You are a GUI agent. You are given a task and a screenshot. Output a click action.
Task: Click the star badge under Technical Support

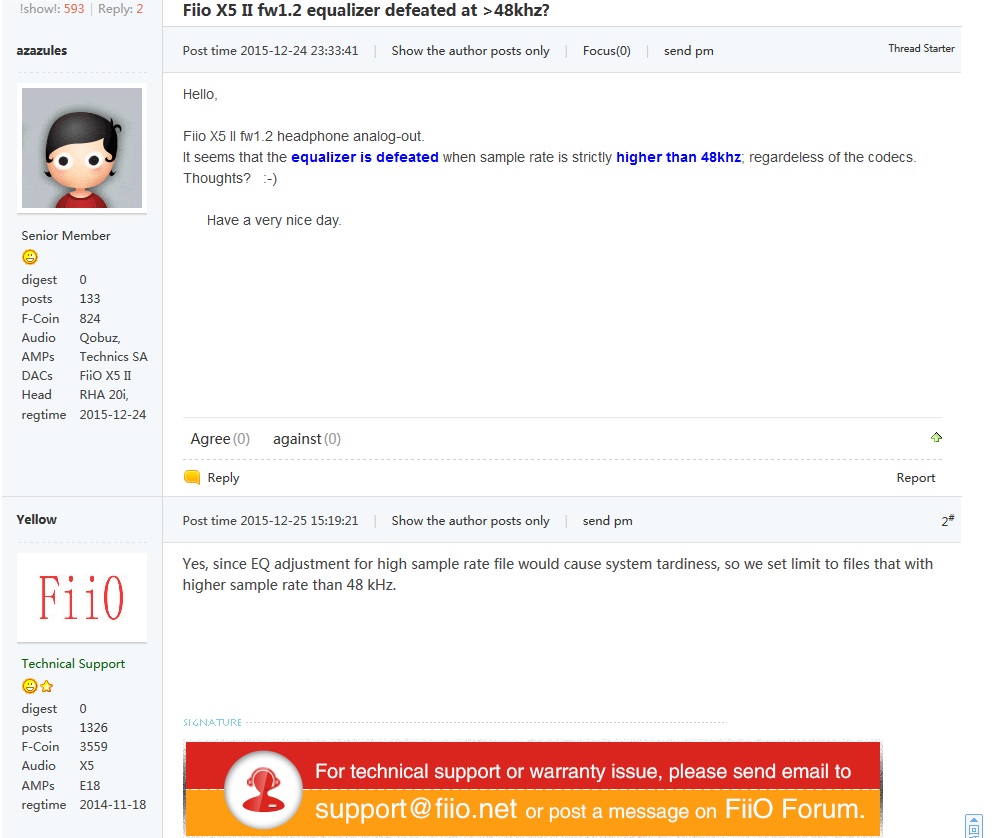click(47, 686)
